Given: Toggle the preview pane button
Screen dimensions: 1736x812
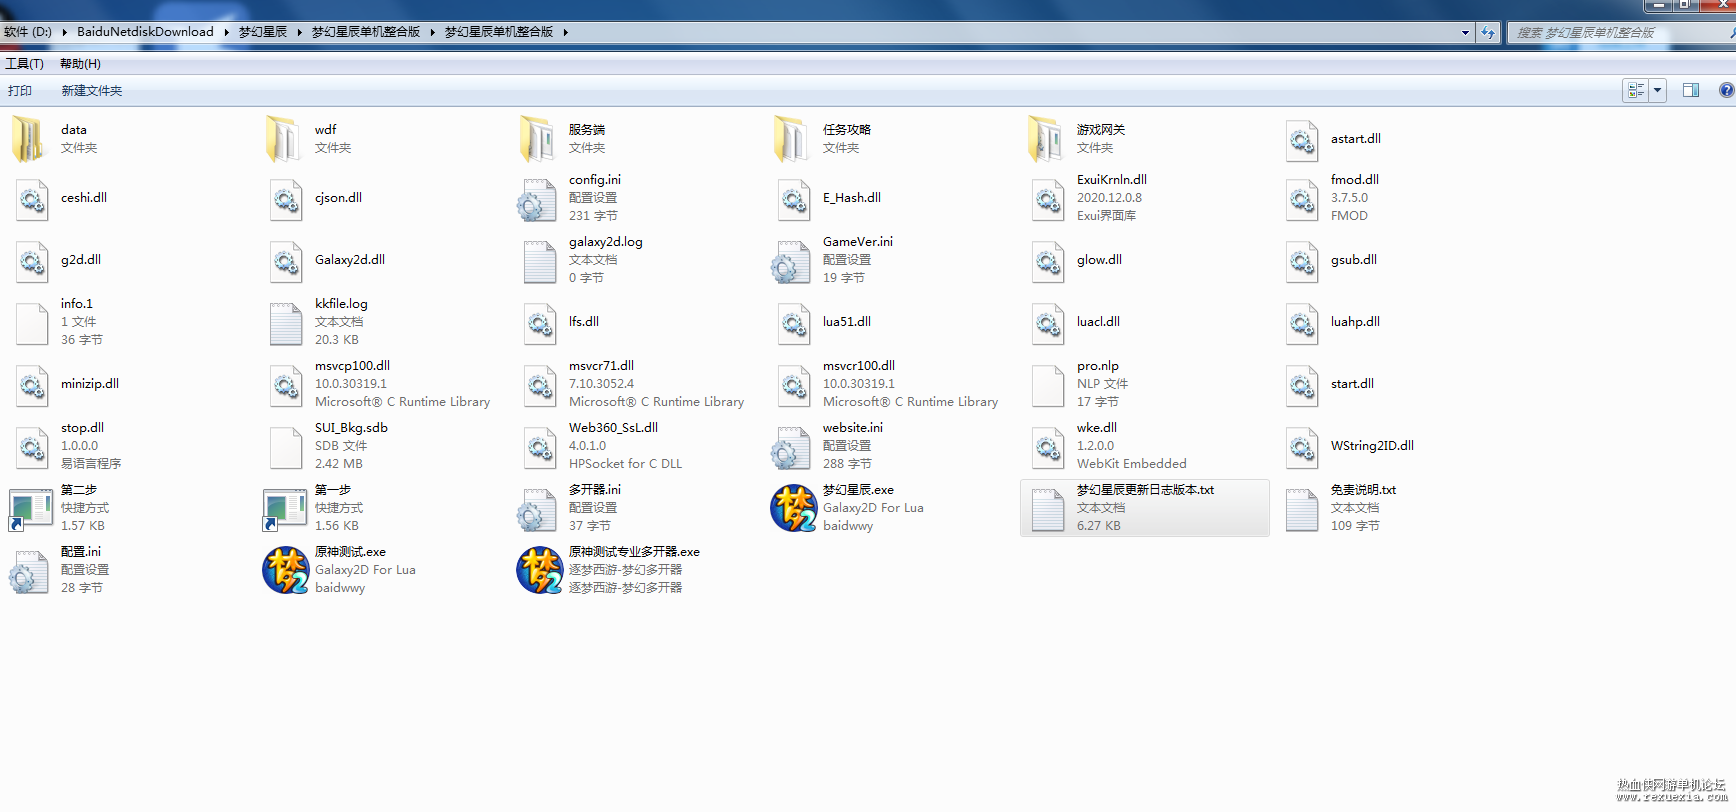Looking at the screenshot, I should coord(1691,90).
